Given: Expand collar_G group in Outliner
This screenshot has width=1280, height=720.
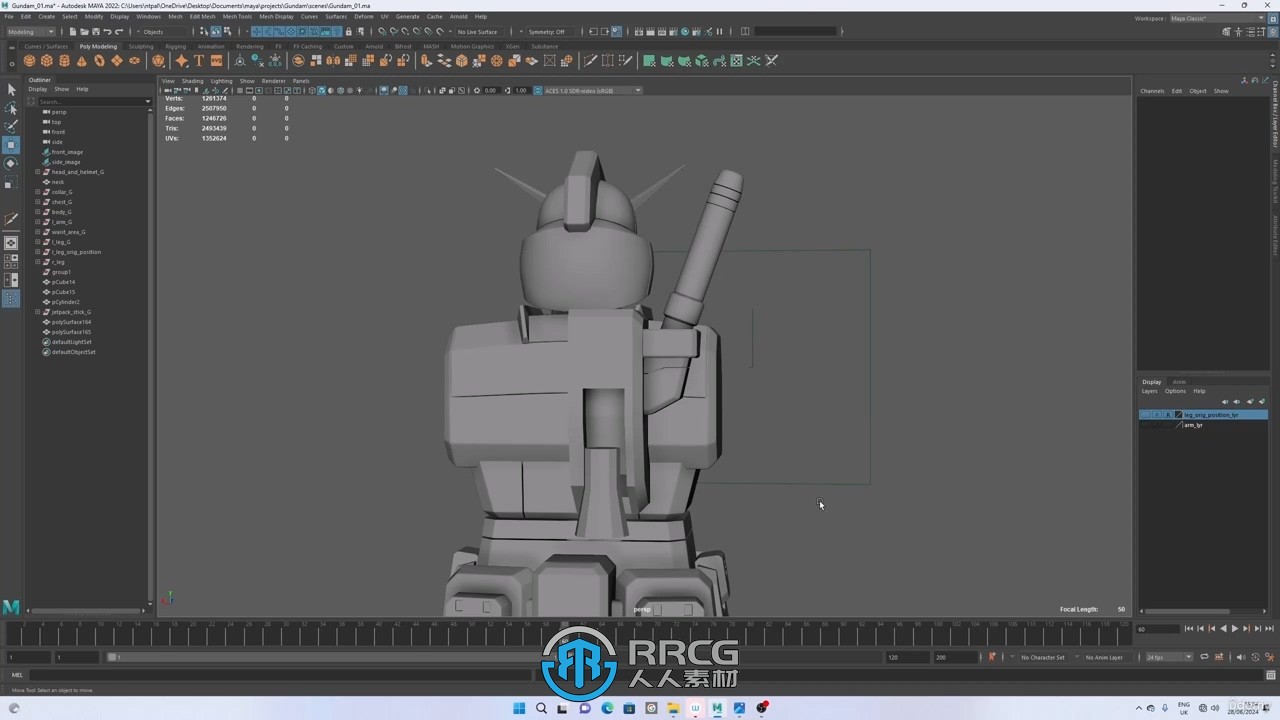Looking at the screenshot, I should coord(38,192).
